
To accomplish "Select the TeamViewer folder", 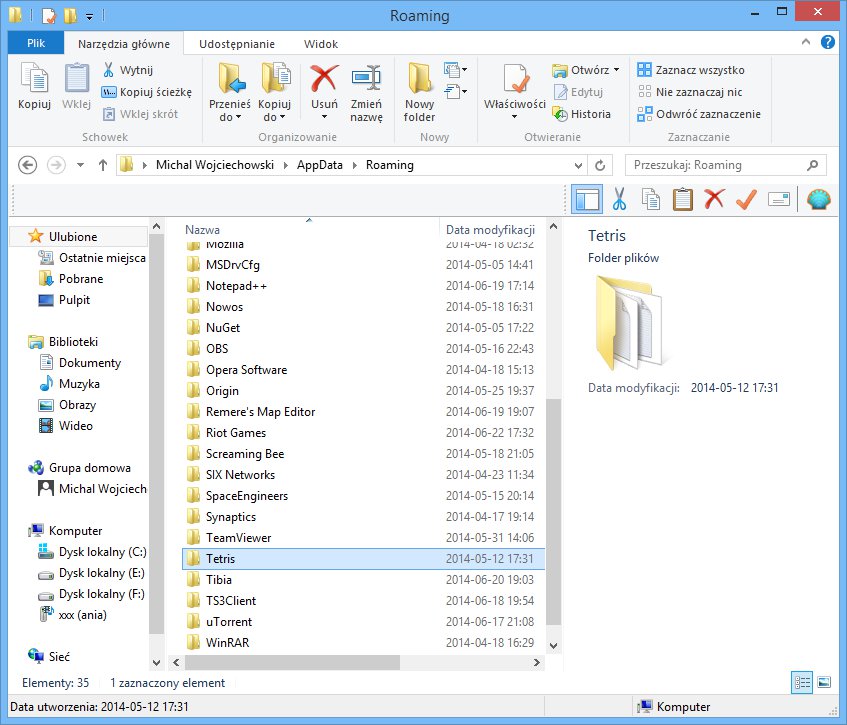I will click(363, 538).
